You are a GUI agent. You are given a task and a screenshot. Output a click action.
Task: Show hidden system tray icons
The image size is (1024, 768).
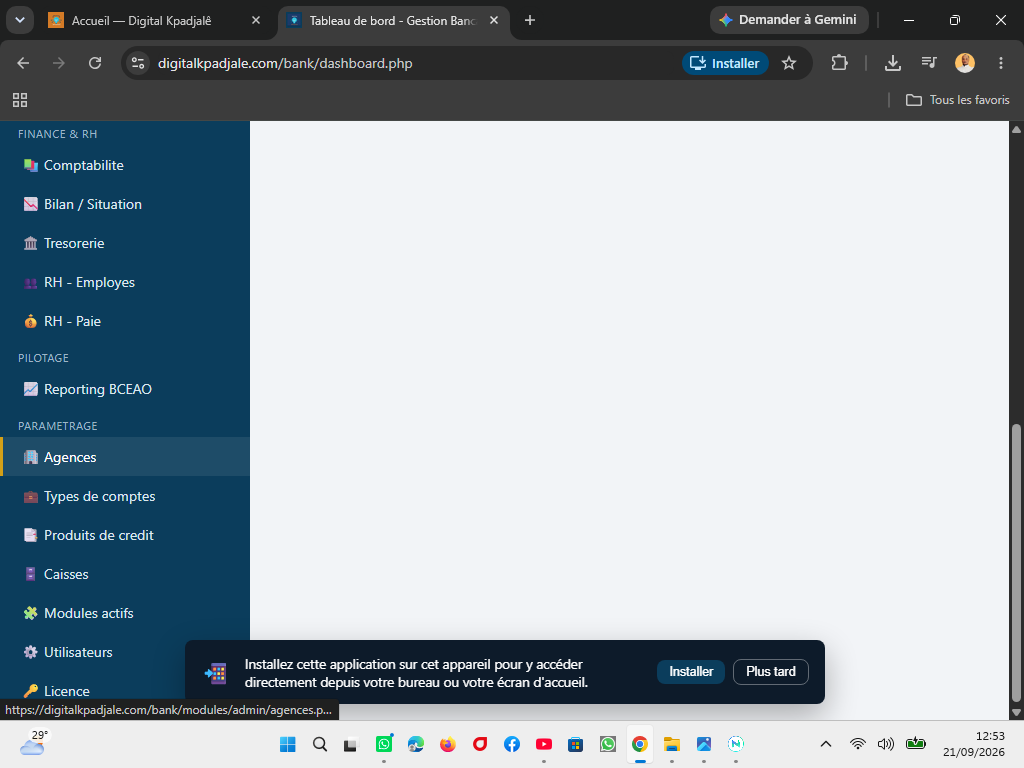825,744
